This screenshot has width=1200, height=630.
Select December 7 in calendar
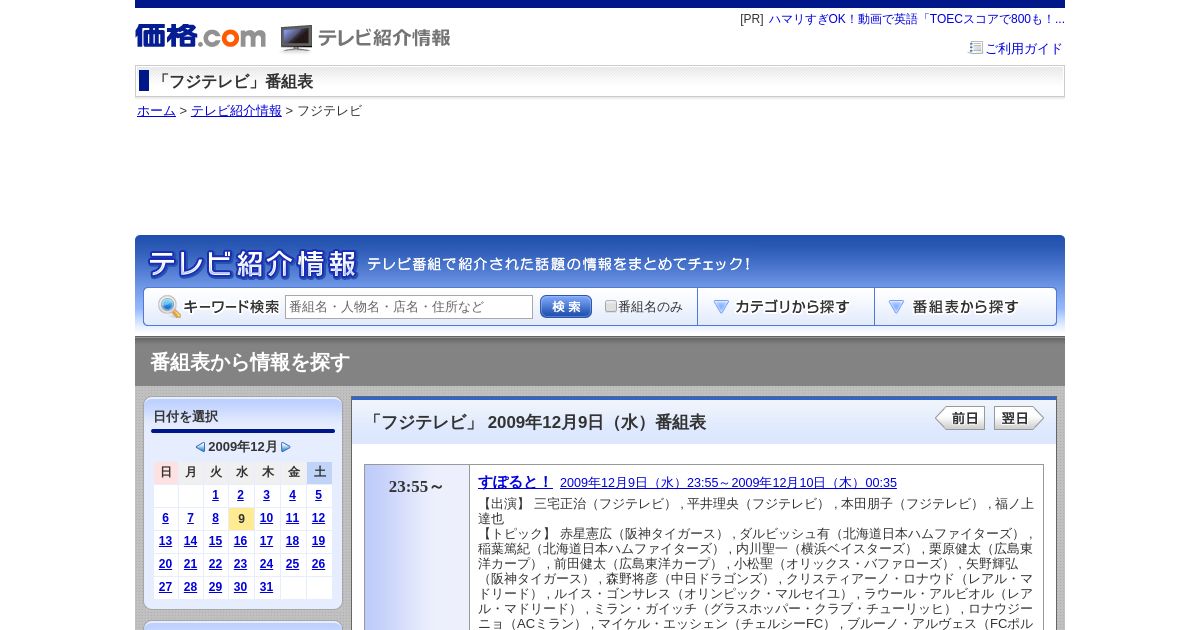coord(190,518)
